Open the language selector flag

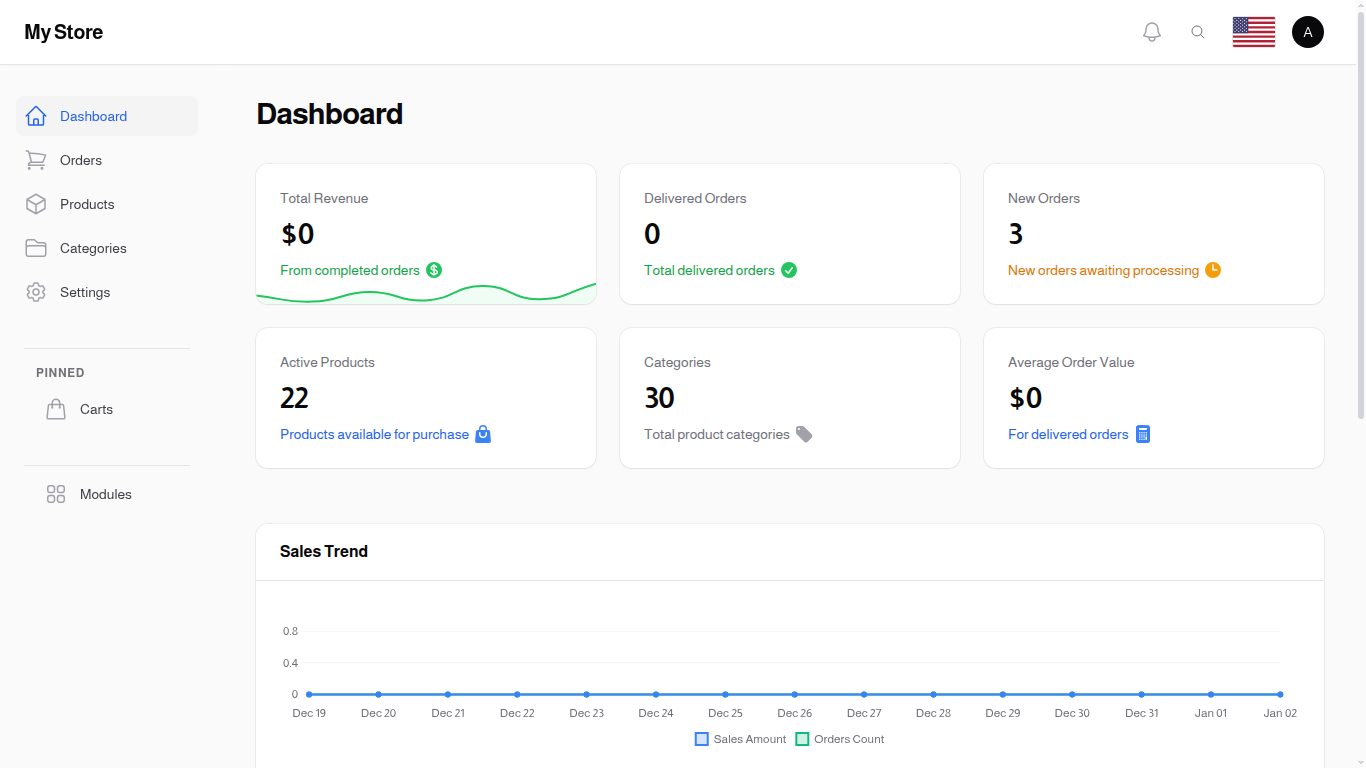[x=1253, y=31]
